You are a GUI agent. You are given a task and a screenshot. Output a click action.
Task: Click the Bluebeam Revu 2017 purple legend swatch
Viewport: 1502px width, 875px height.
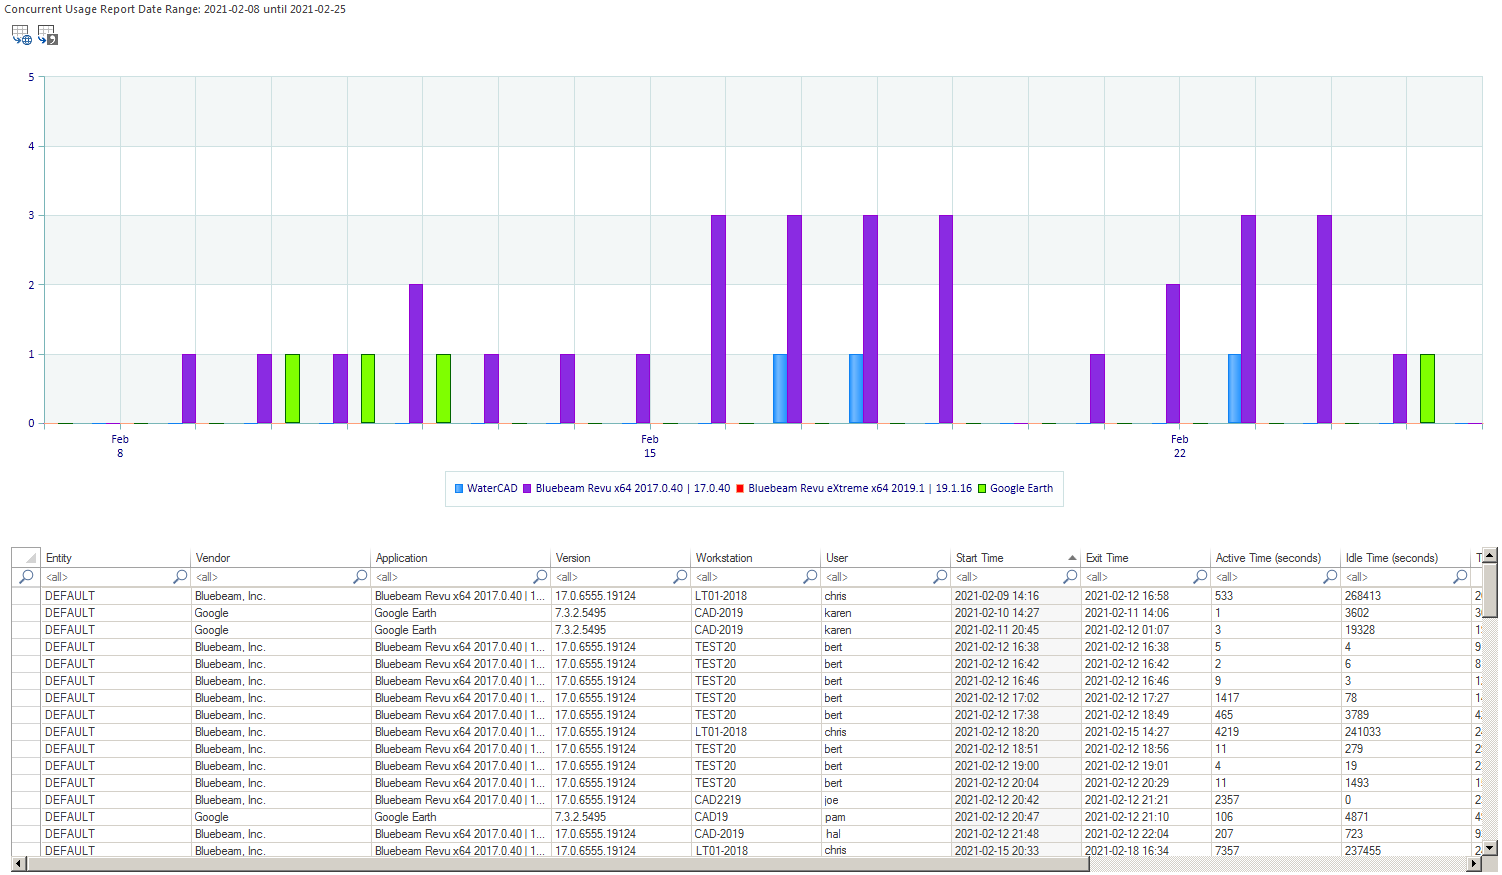(x=527, y=489)
